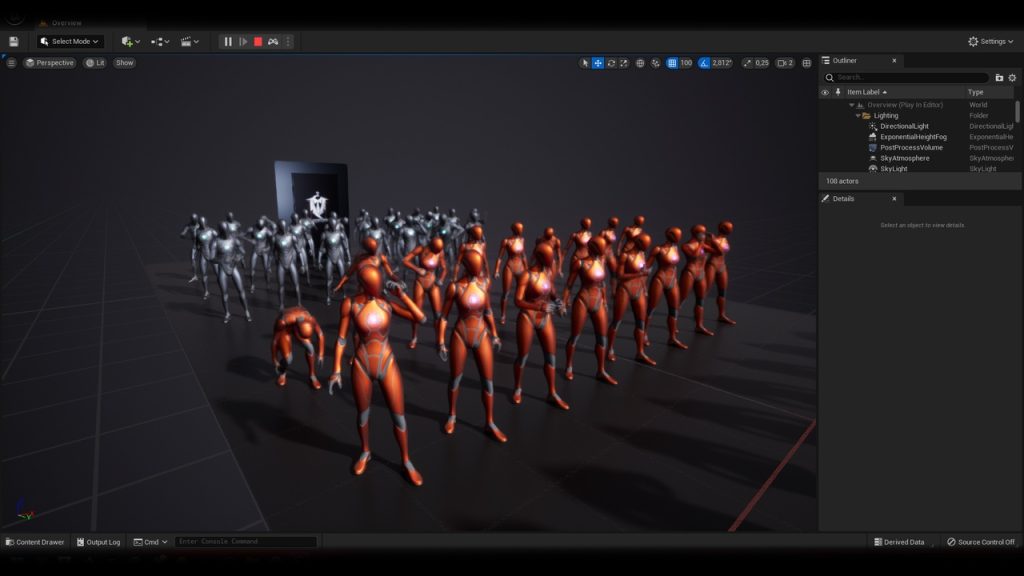Pause the Play In Editor simulation
The height and width of the screenshot is (576, 1024).
(x=228, y=41)
